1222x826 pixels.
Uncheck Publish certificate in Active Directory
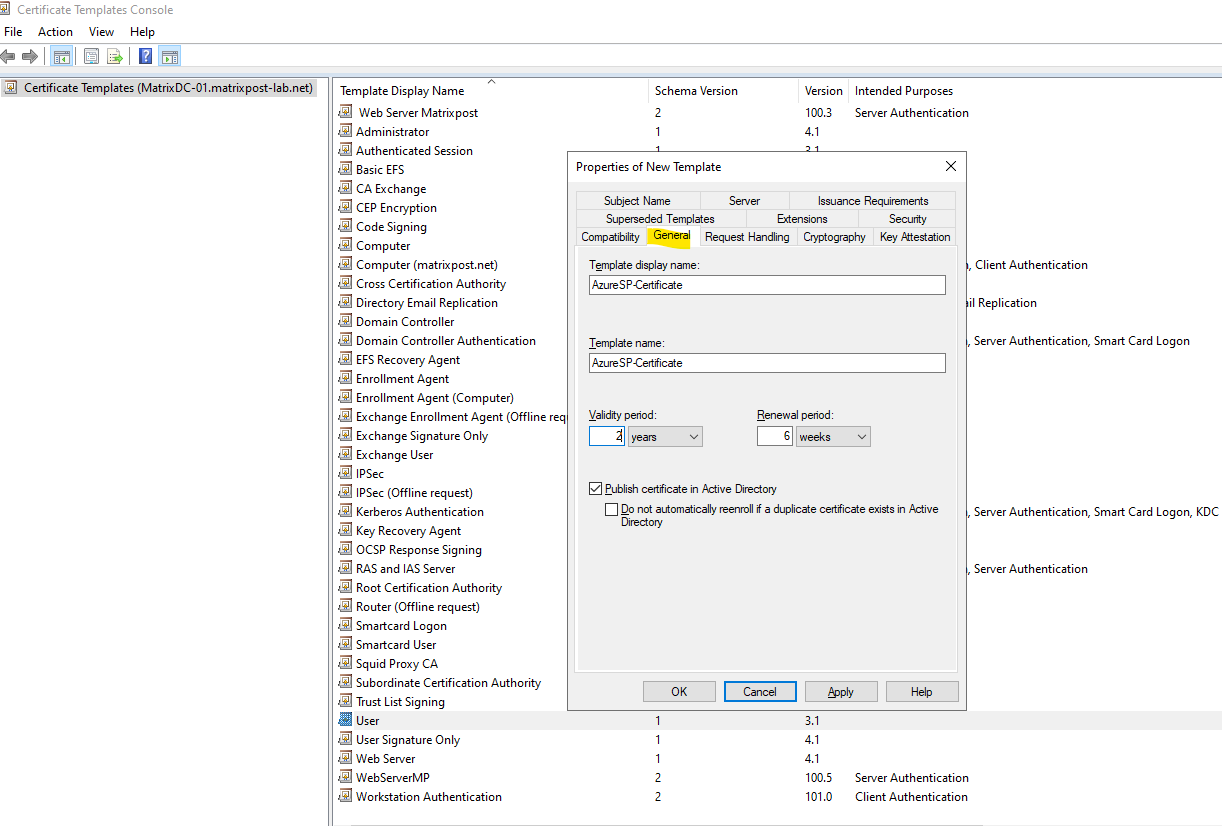pos(597,489)
